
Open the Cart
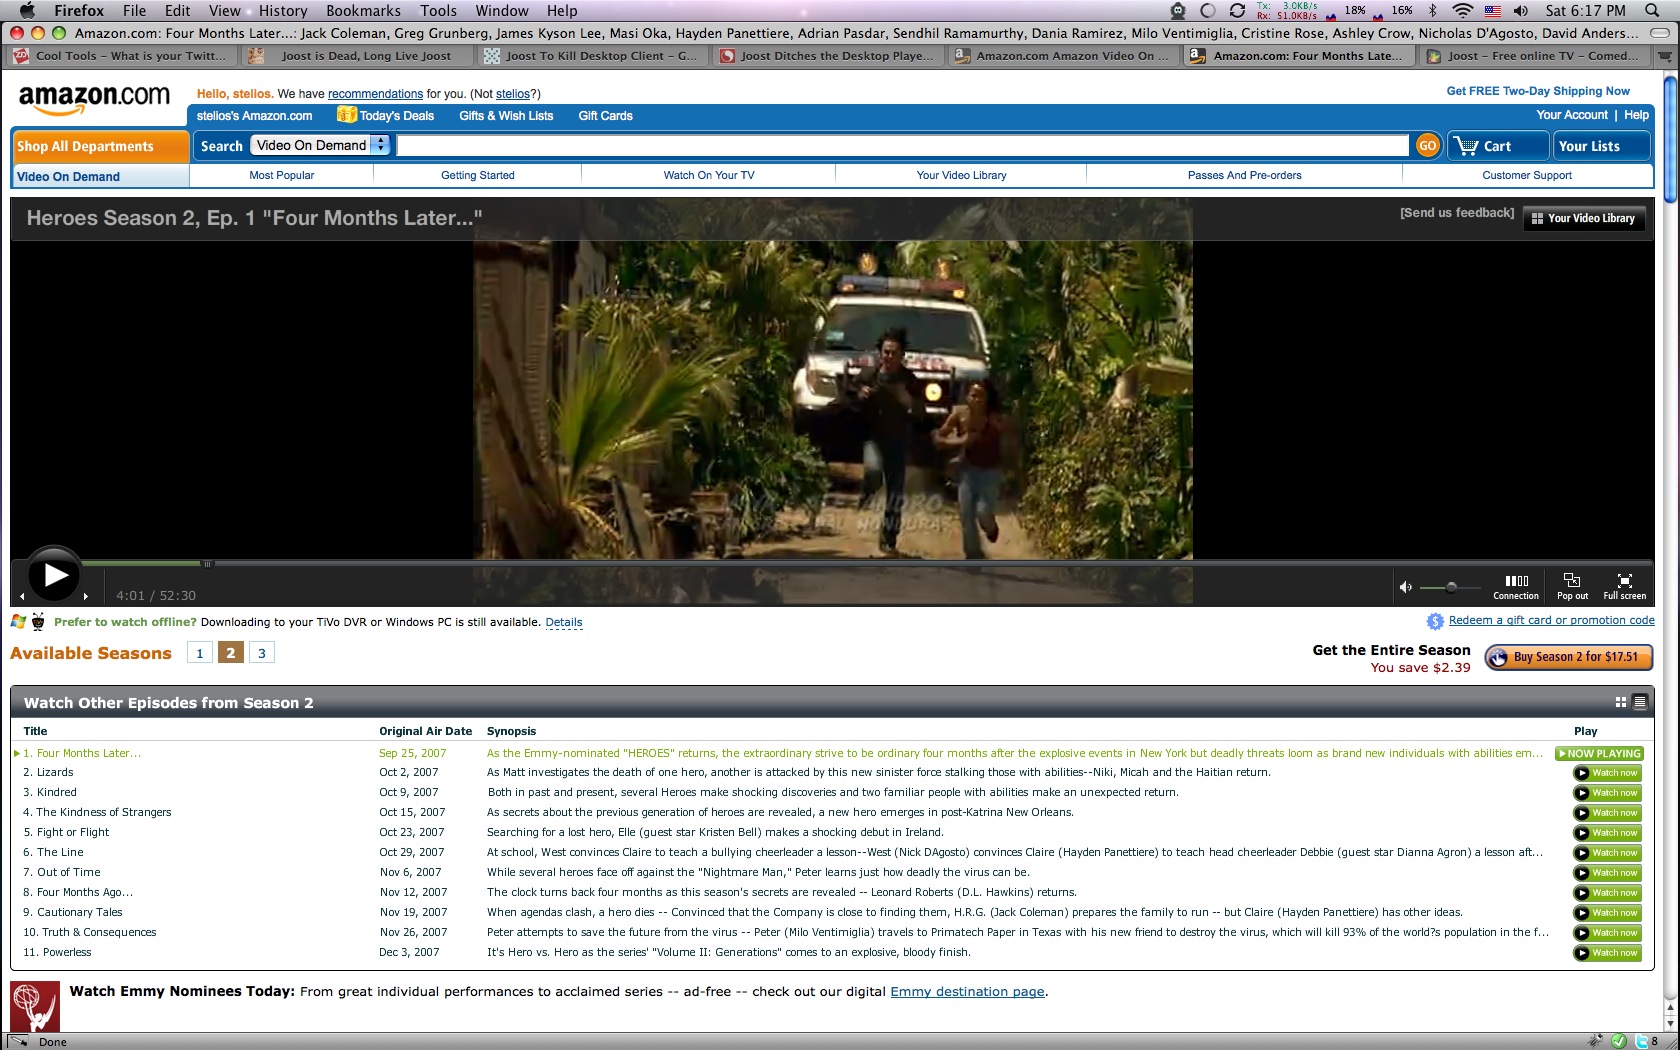pyautogui.click(x=1497, y=146)
